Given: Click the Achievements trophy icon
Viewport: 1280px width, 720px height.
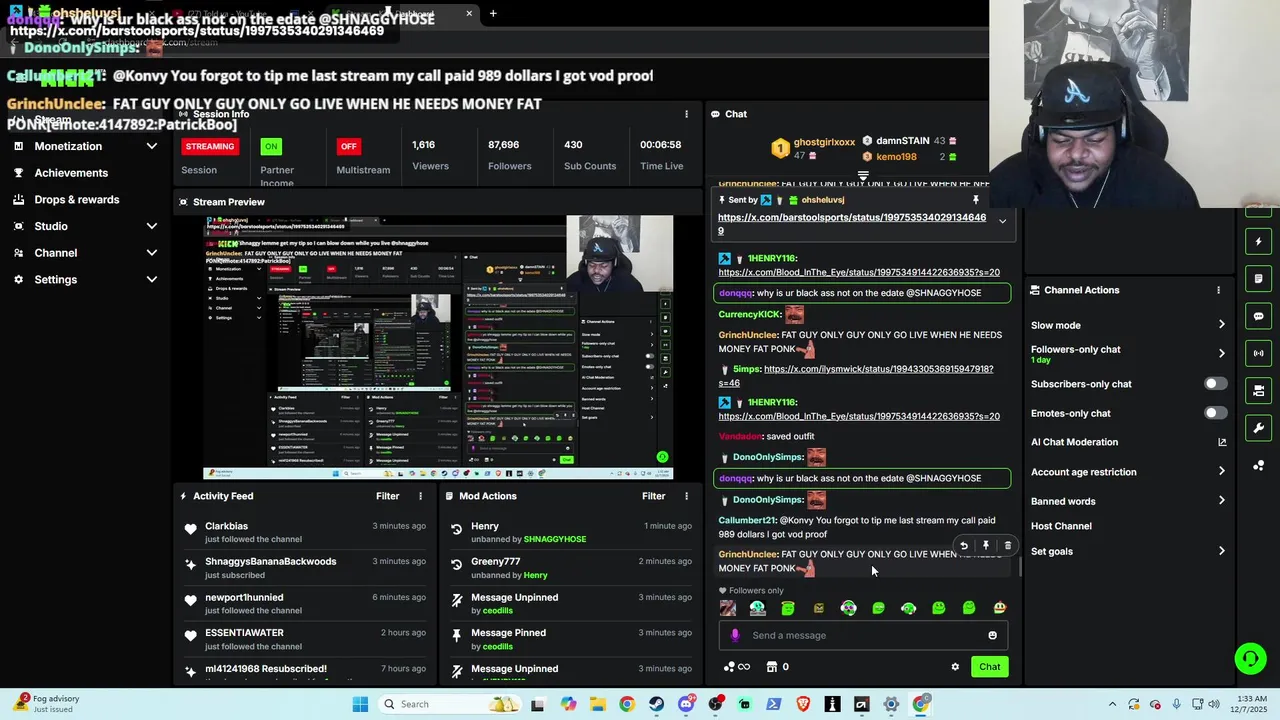Looking at the screenshot, I should click(x=18, y=173).
